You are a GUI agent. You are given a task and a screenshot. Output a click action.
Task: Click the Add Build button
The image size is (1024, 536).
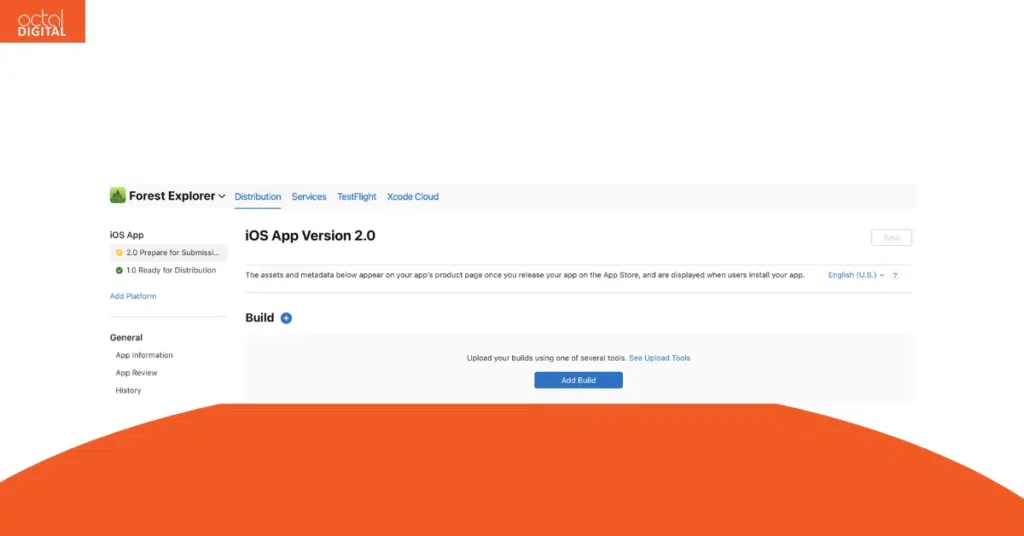click(x=579, y=380)
